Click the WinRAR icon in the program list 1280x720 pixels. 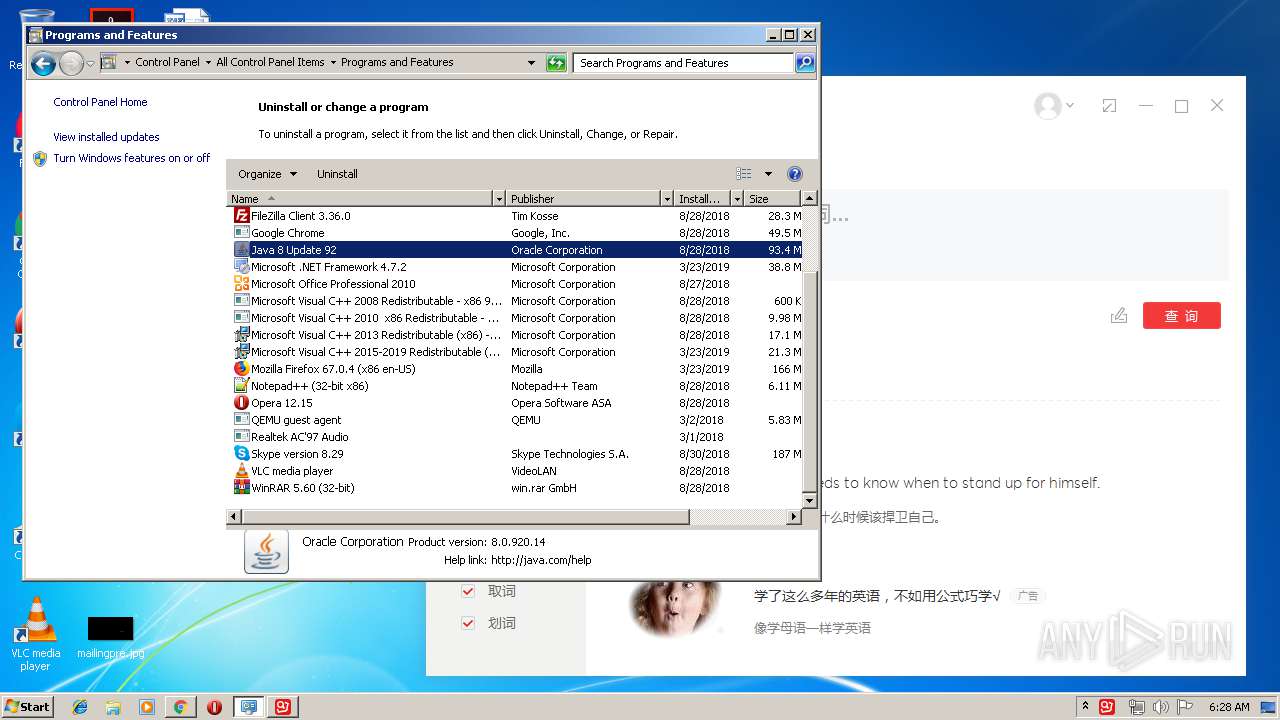tap(241, 487)
